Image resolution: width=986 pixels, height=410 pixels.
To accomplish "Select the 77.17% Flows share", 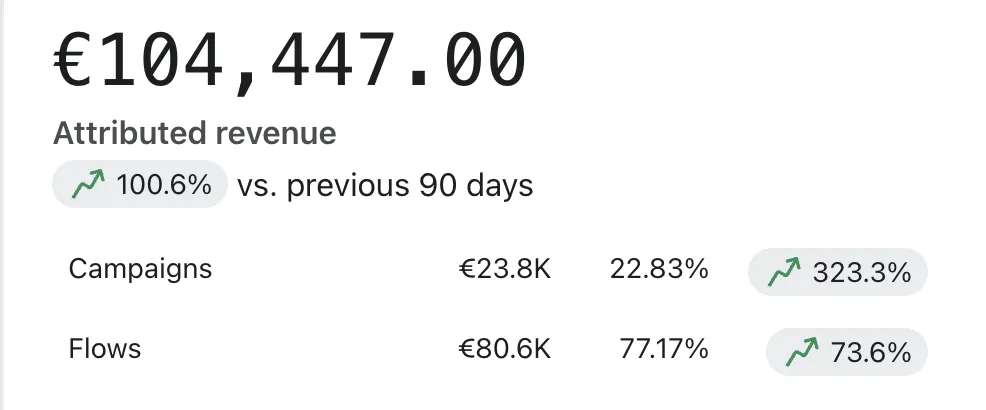I will pyautogui.click(x=664, y=348).
